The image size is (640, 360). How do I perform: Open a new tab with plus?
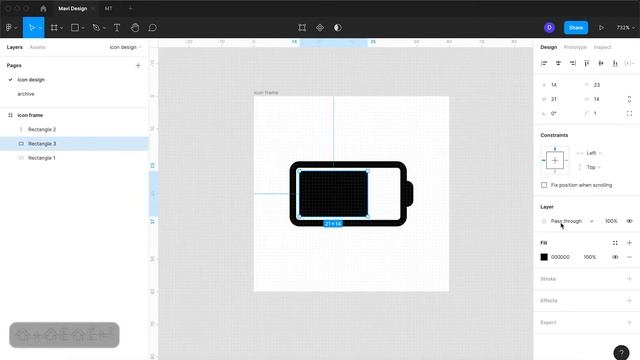pyautogui.click(x=130, y=9)
